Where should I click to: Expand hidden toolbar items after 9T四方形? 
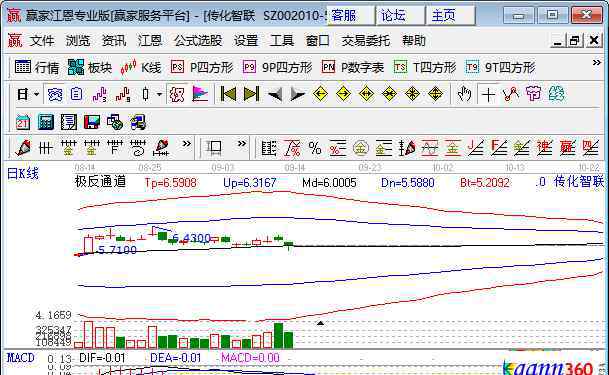click(x=596, y=62)
